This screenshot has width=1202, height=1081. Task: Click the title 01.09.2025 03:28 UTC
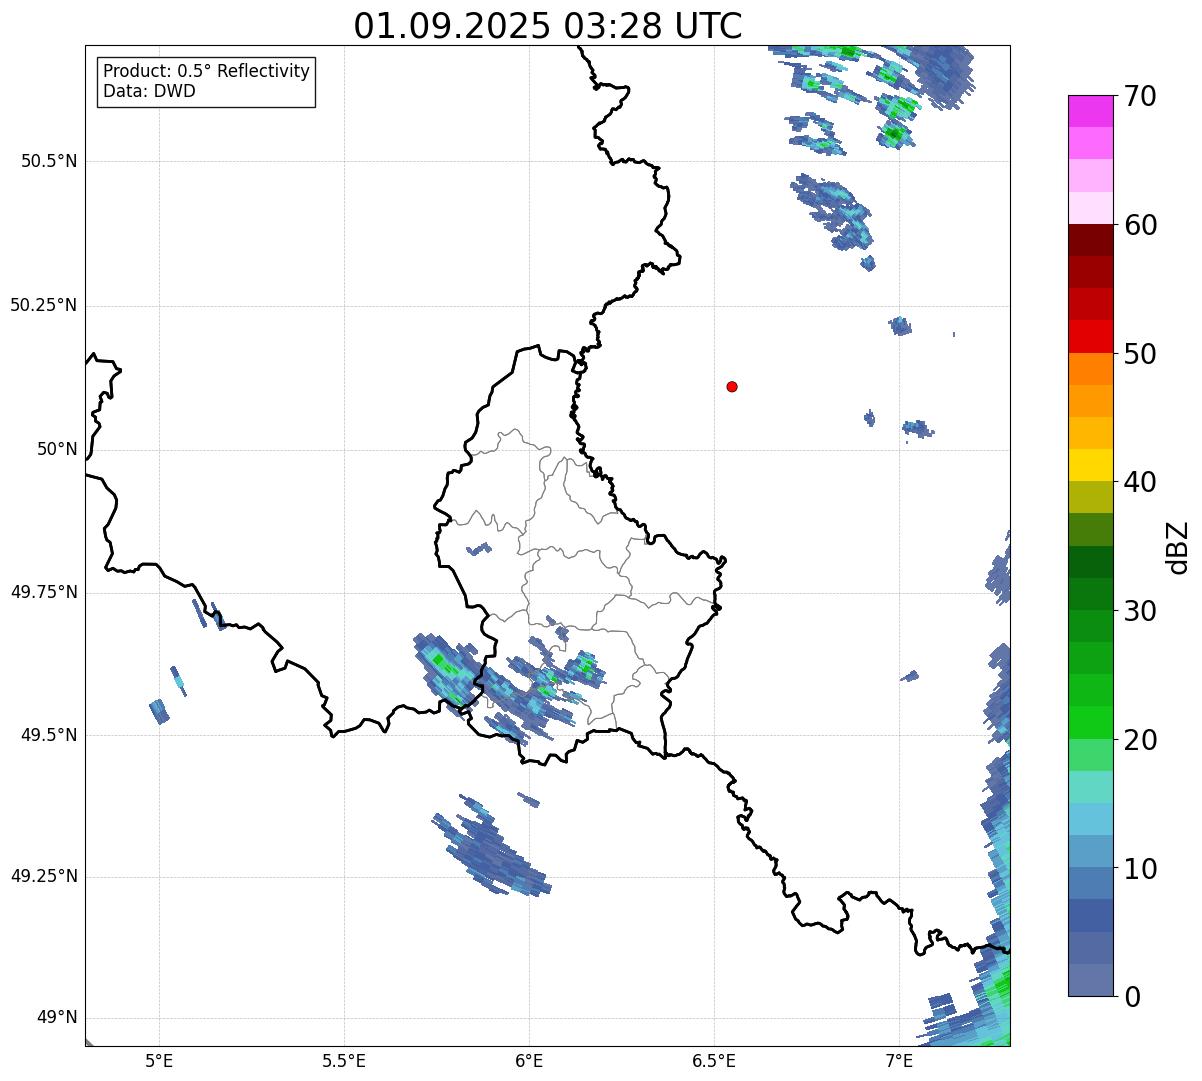(x=548, y=26)
